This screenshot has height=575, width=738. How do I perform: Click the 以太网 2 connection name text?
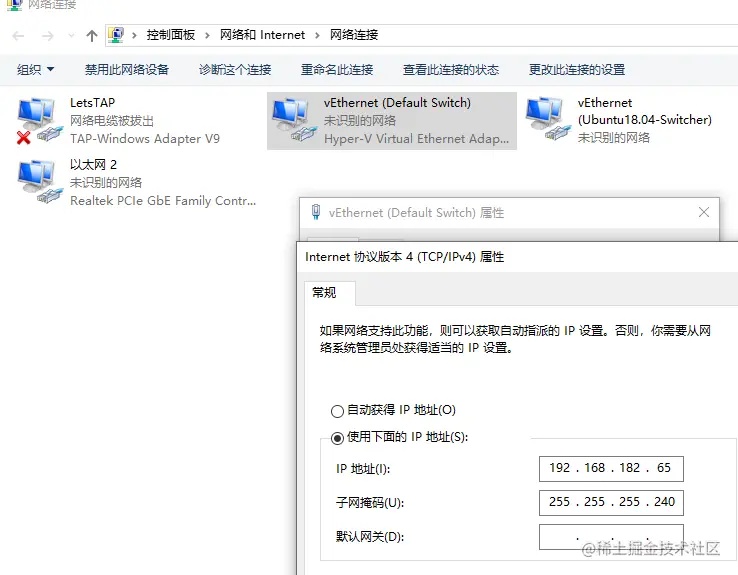click(x=93, y=164)
